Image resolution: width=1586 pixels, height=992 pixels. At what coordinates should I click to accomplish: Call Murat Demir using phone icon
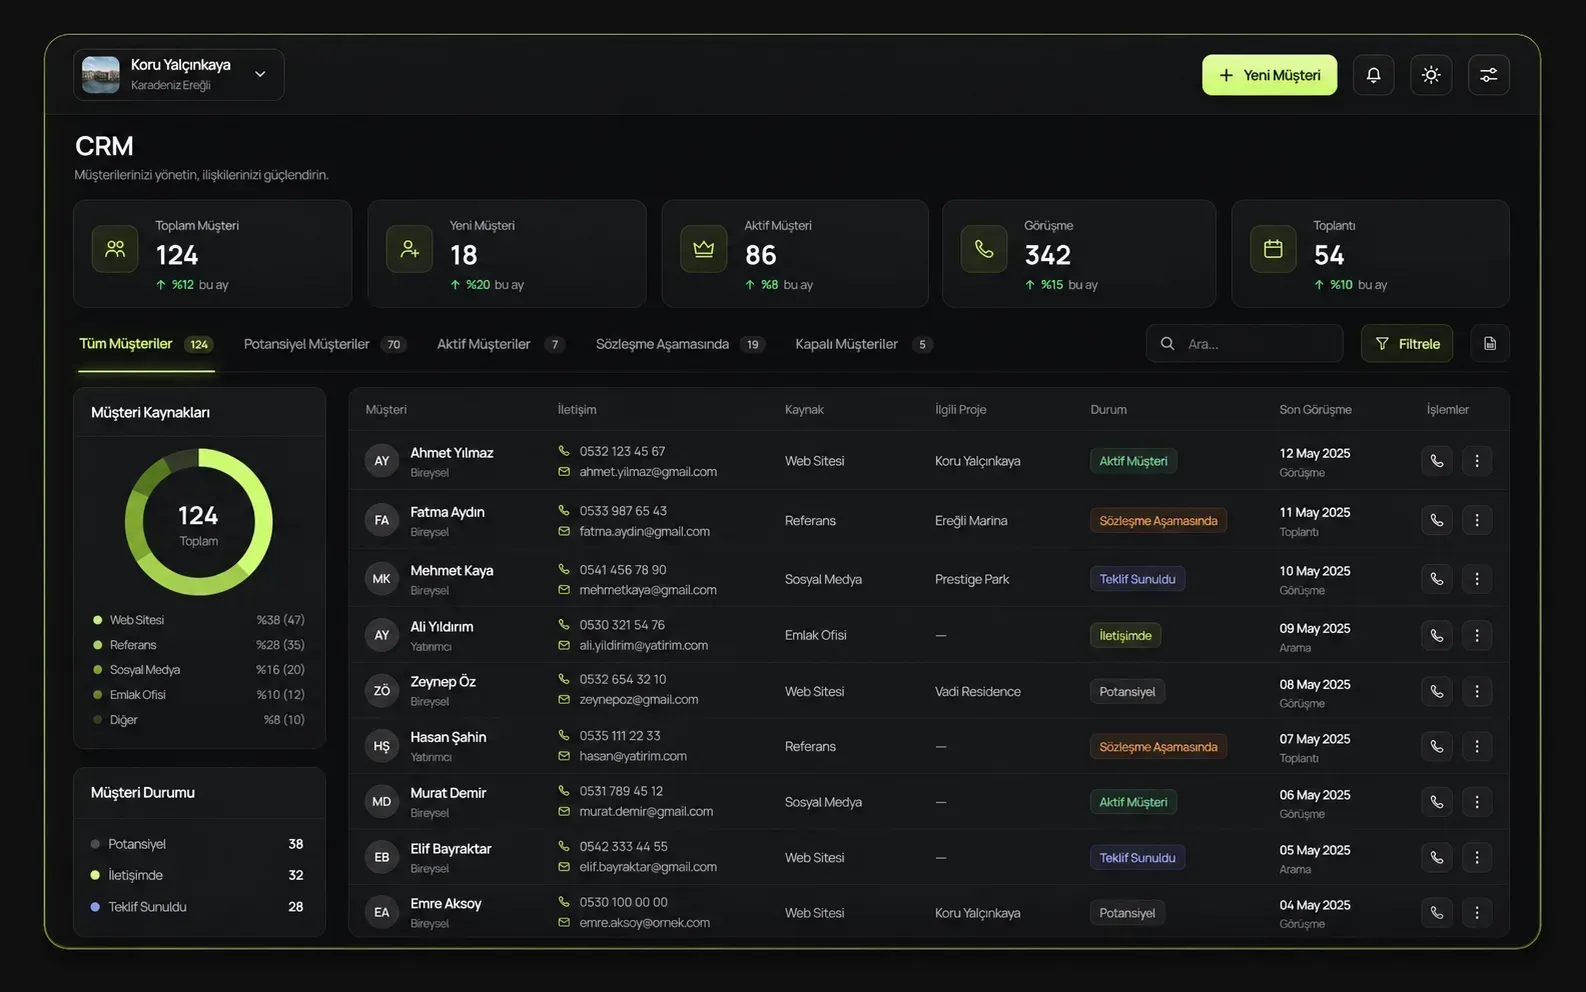click(1437, 802)
